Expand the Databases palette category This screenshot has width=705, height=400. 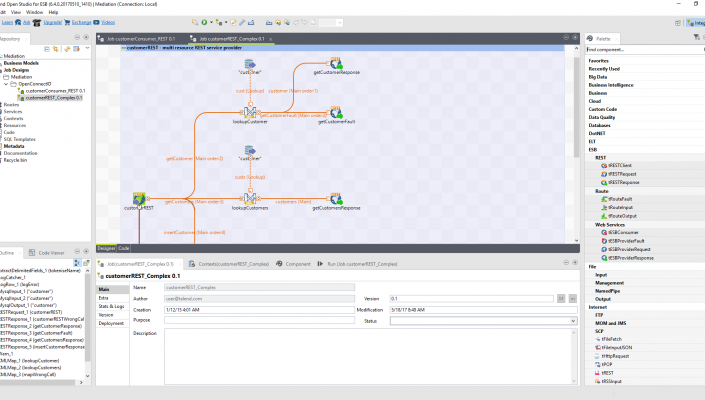600,125
